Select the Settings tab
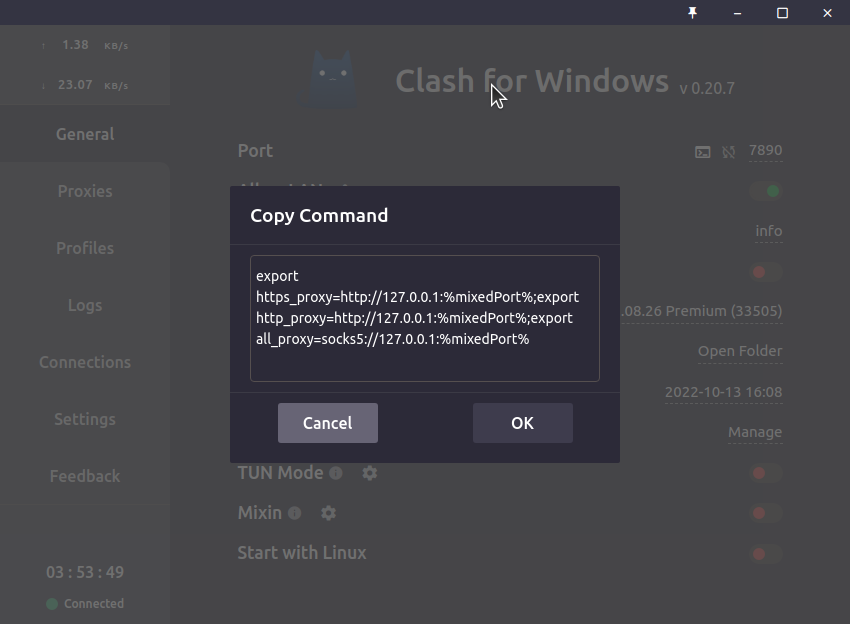This screenshot has width=850, height=624. pyautogui.click(x=85, y=419)
